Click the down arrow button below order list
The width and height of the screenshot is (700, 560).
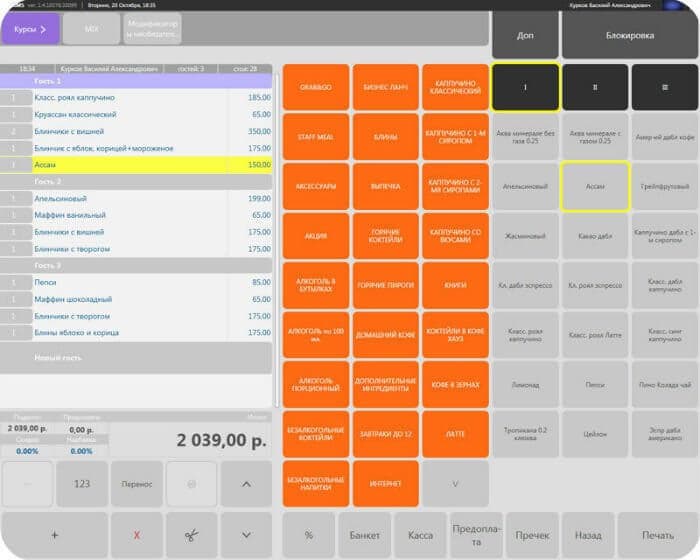coord(246,535)
